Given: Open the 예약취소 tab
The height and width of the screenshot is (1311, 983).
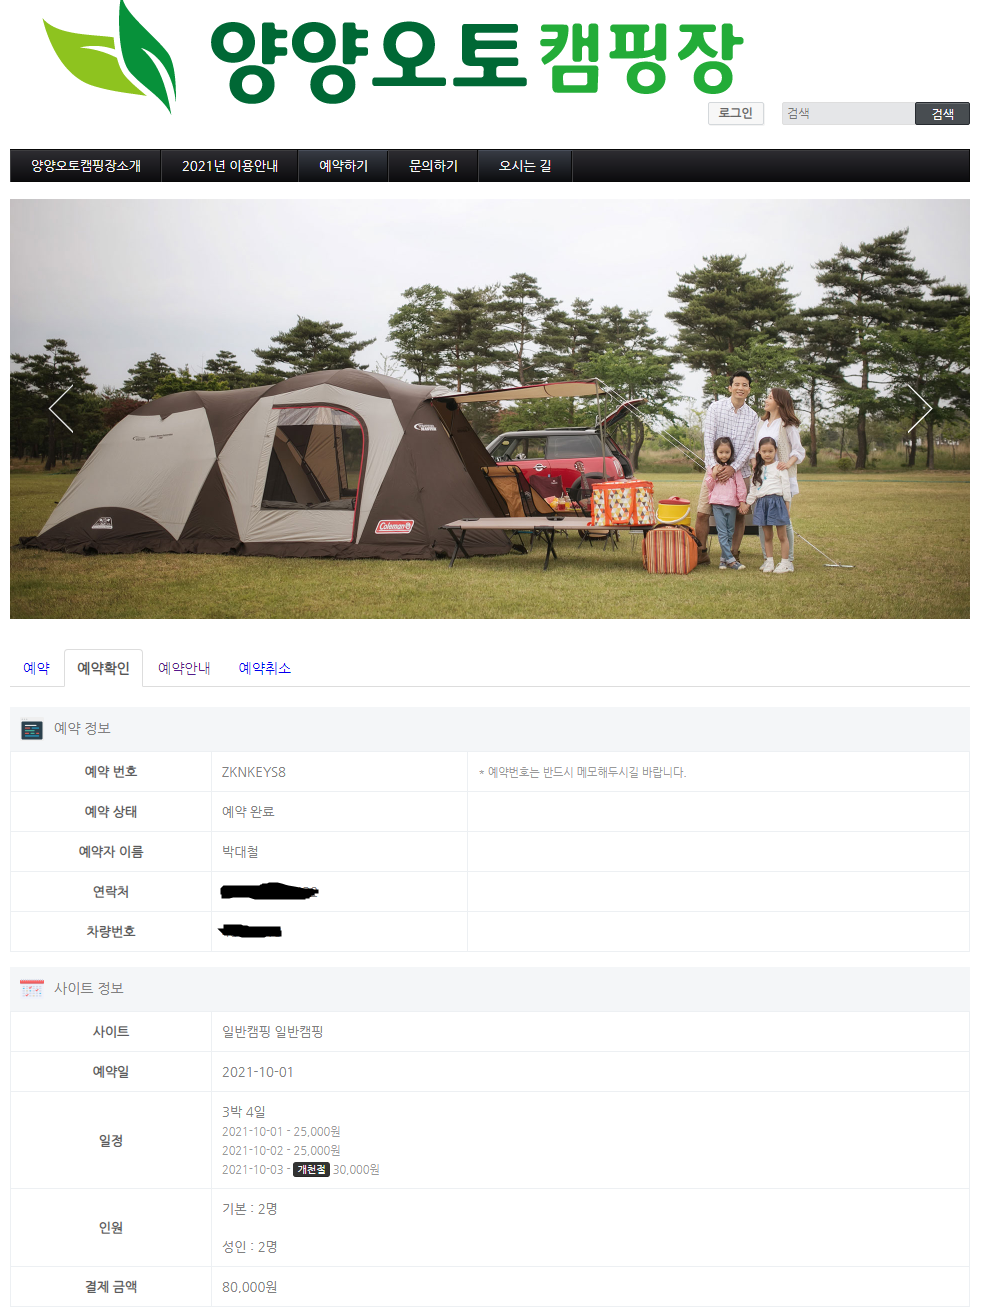Looking at the screenshot, I should [265, 668].
